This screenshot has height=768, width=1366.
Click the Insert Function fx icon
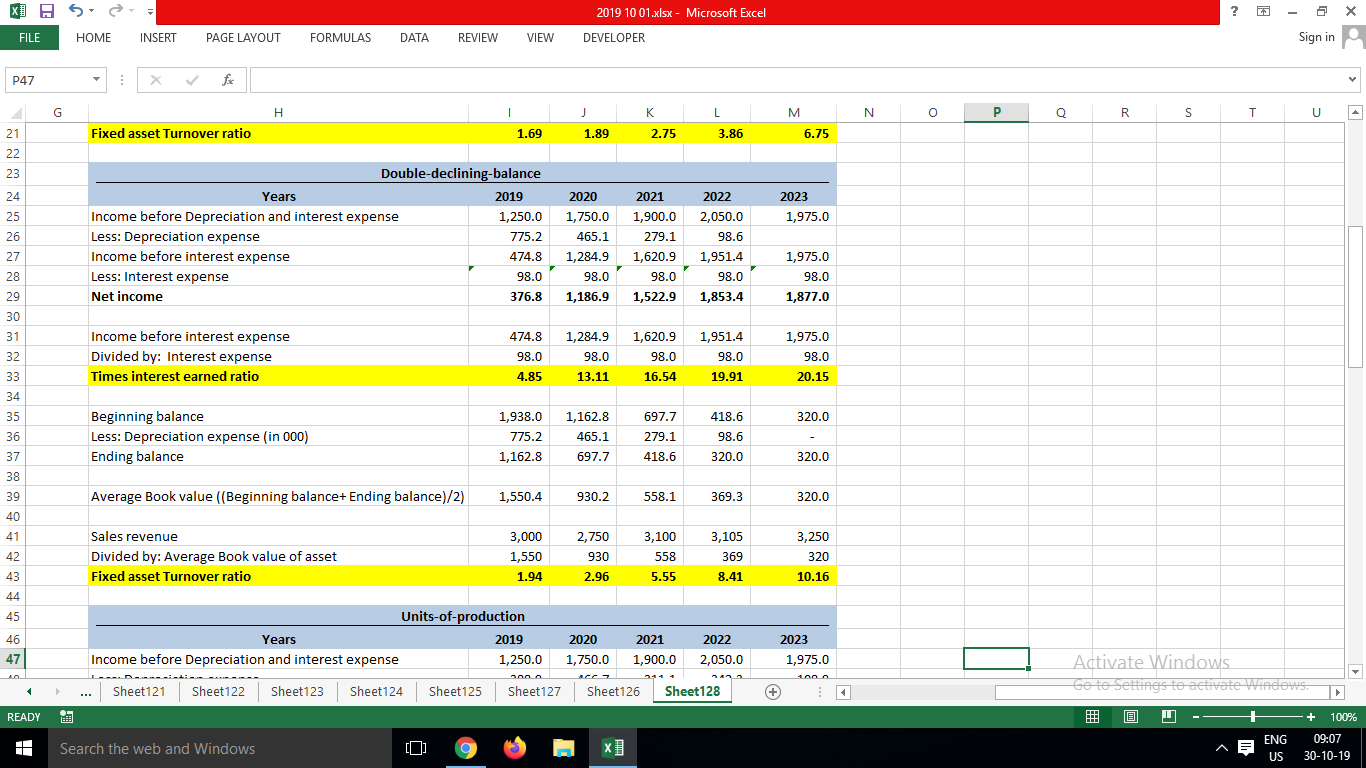(x=228, y=79)
